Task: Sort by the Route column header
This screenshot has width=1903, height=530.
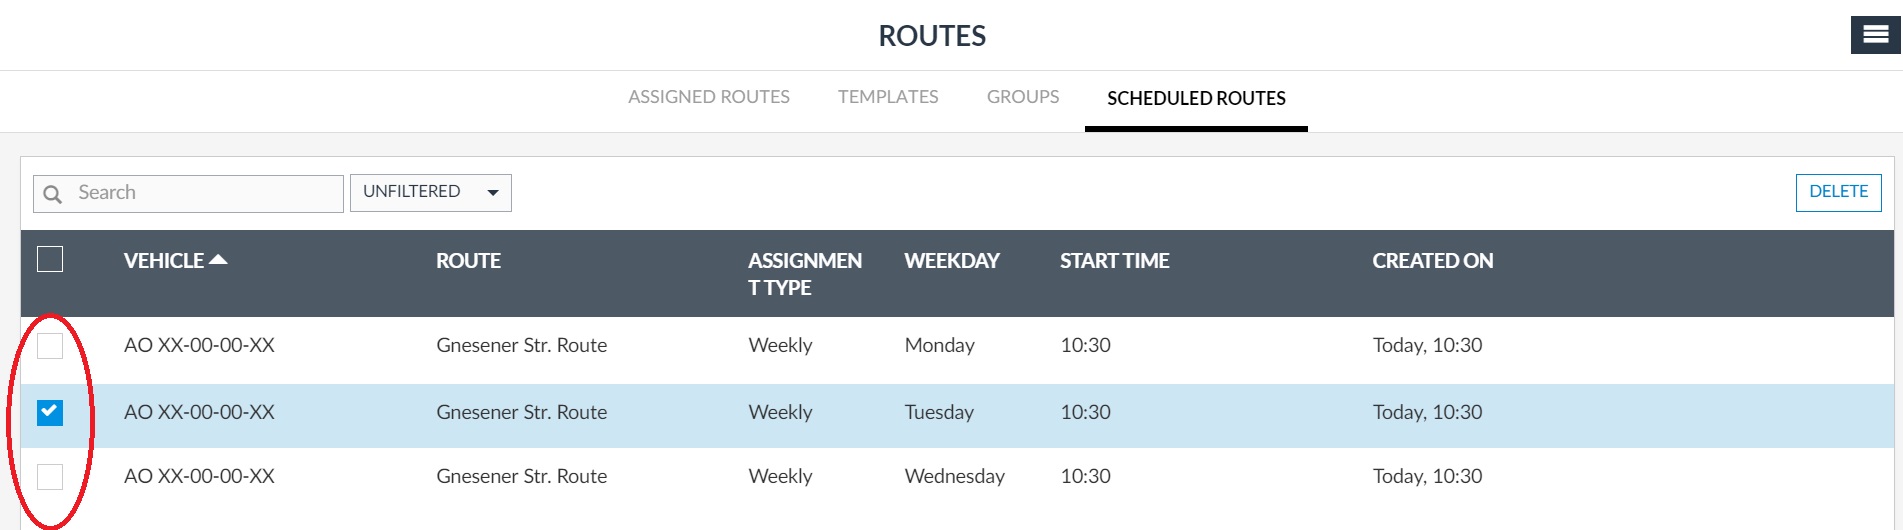Action: click(468, 261)
